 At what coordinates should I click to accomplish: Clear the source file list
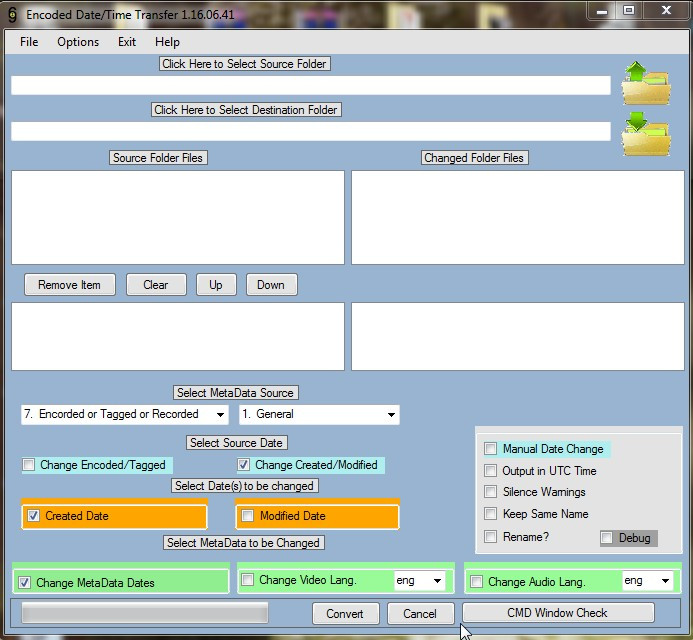click(156, 285)
